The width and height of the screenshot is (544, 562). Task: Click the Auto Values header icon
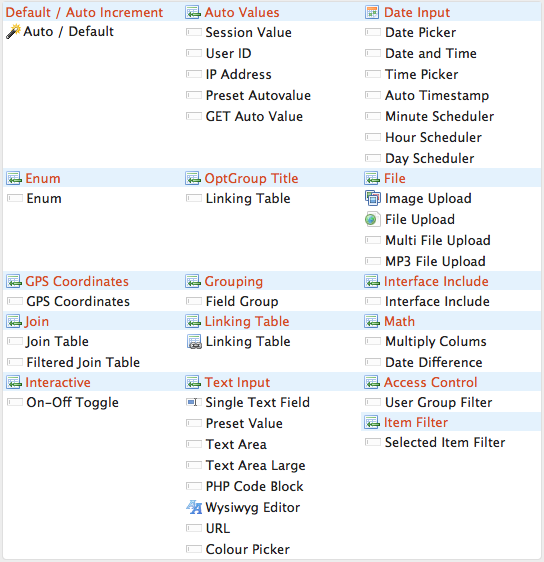[193, 13]
